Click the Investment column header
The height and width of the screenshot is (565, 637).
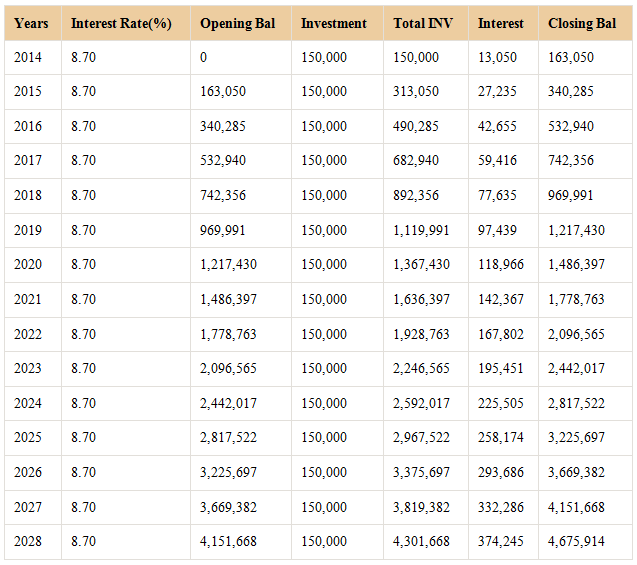334,23
